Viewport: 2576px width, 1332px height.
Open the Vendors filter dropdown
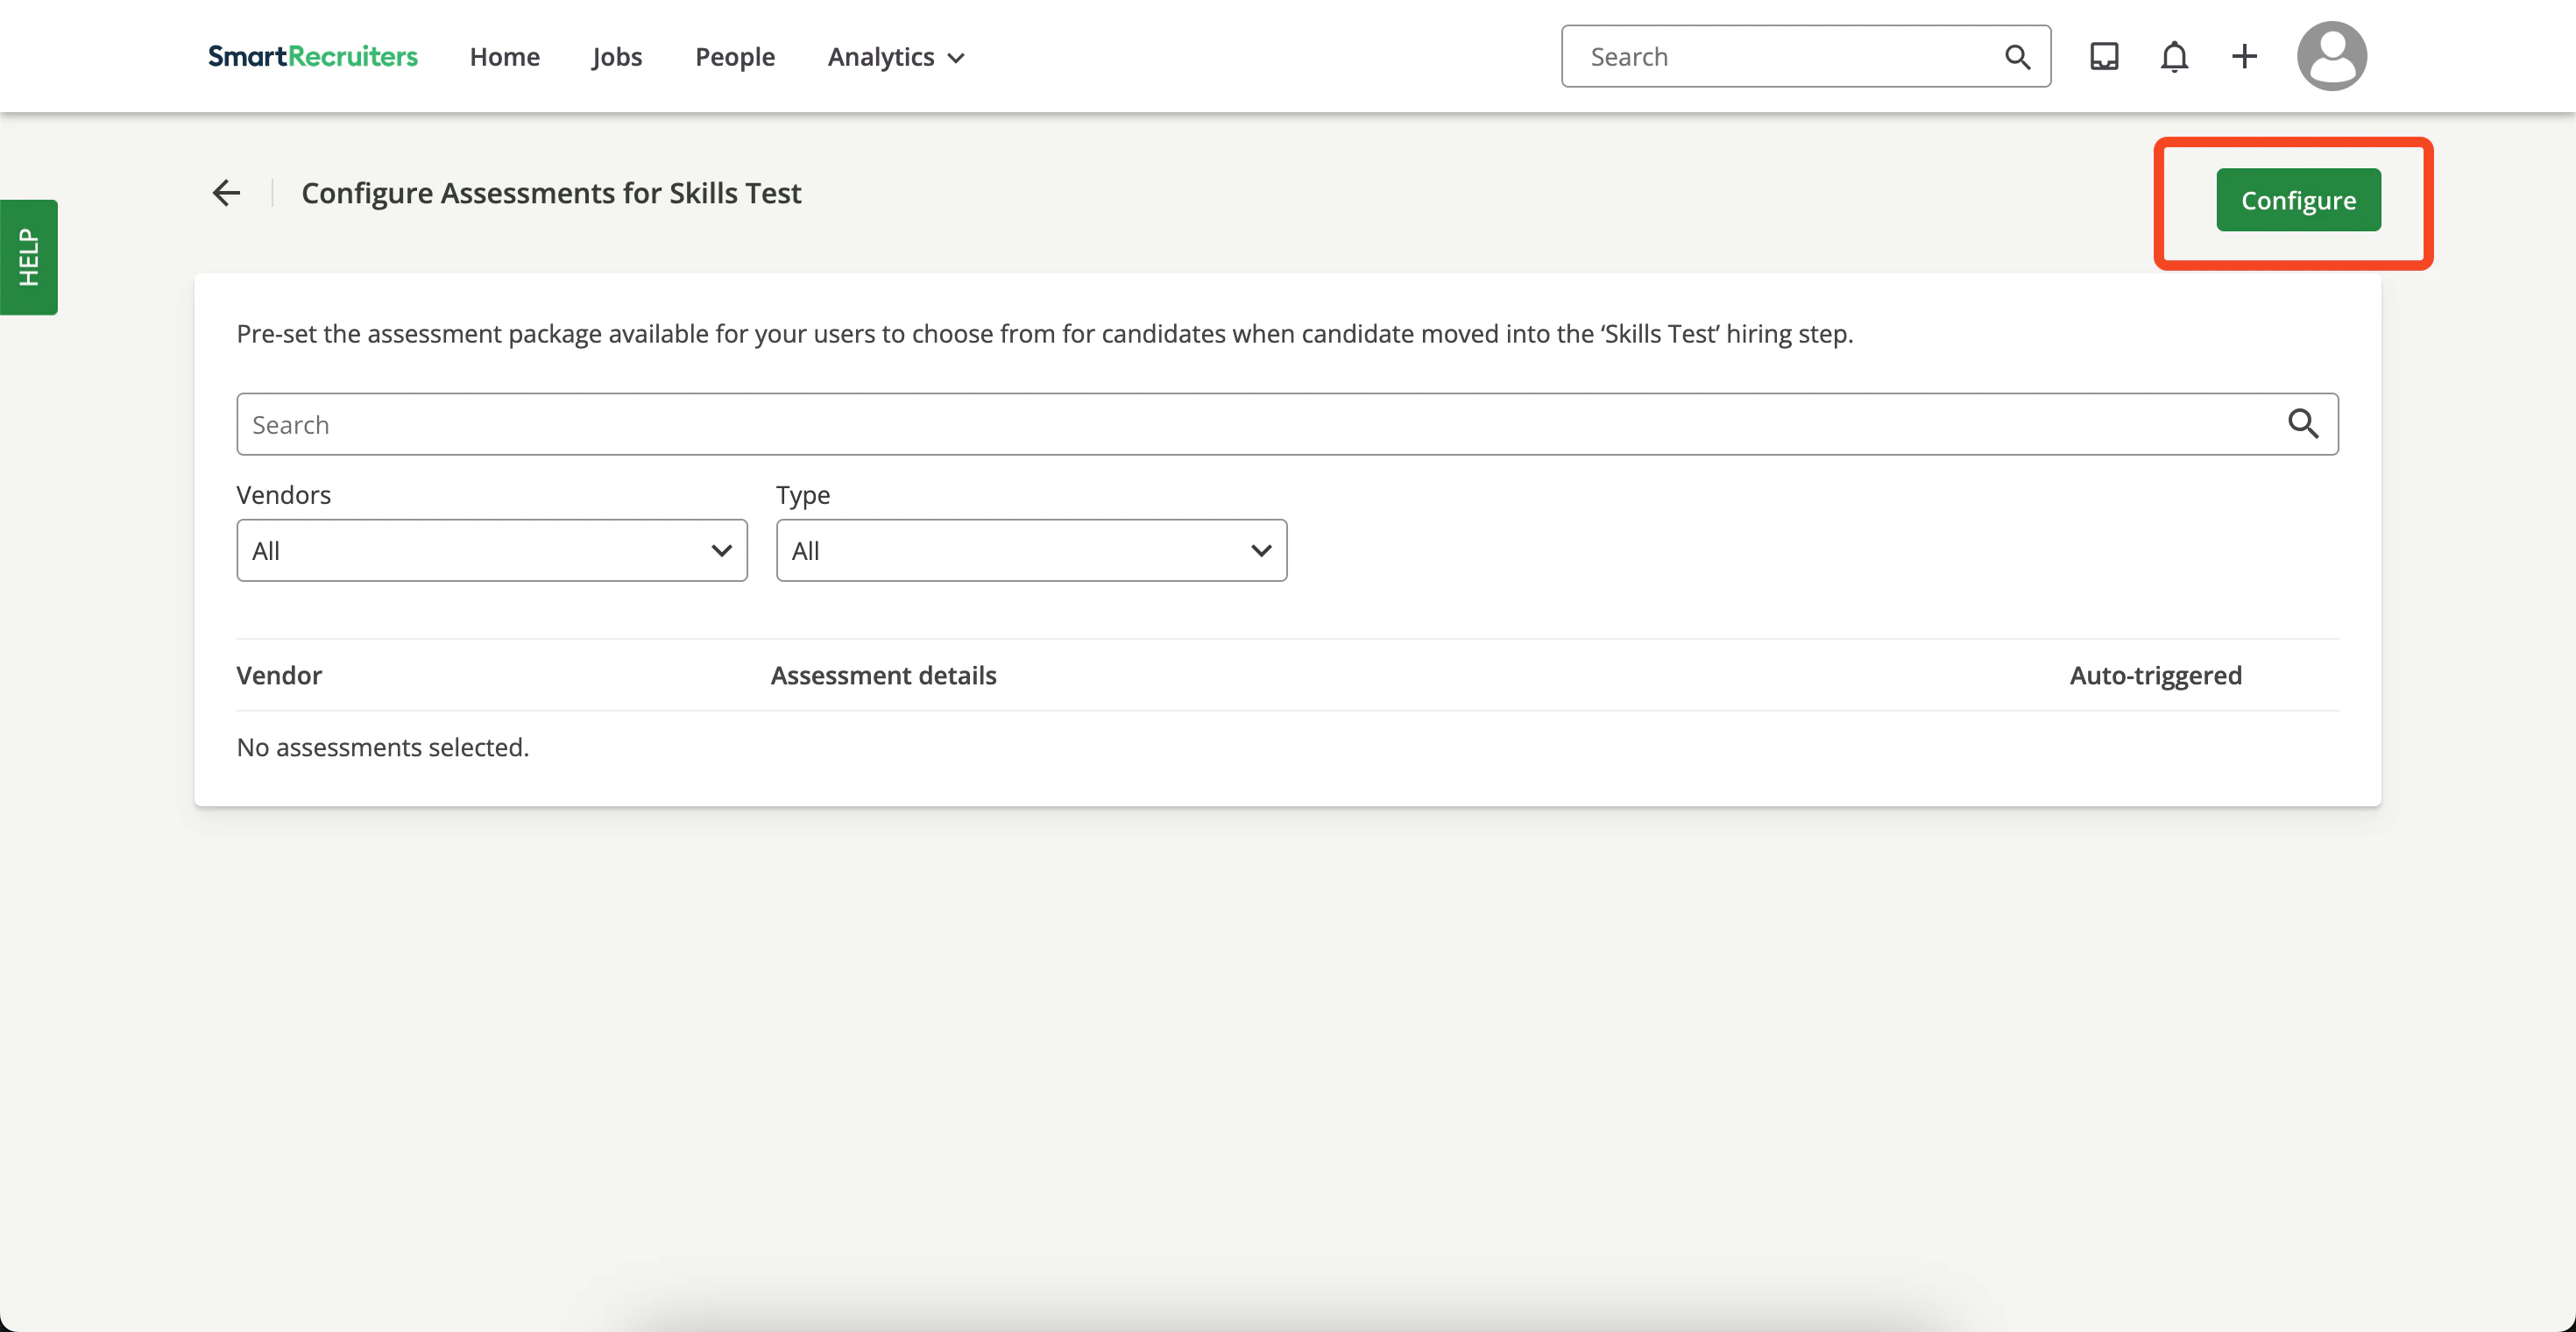[491, 550]
